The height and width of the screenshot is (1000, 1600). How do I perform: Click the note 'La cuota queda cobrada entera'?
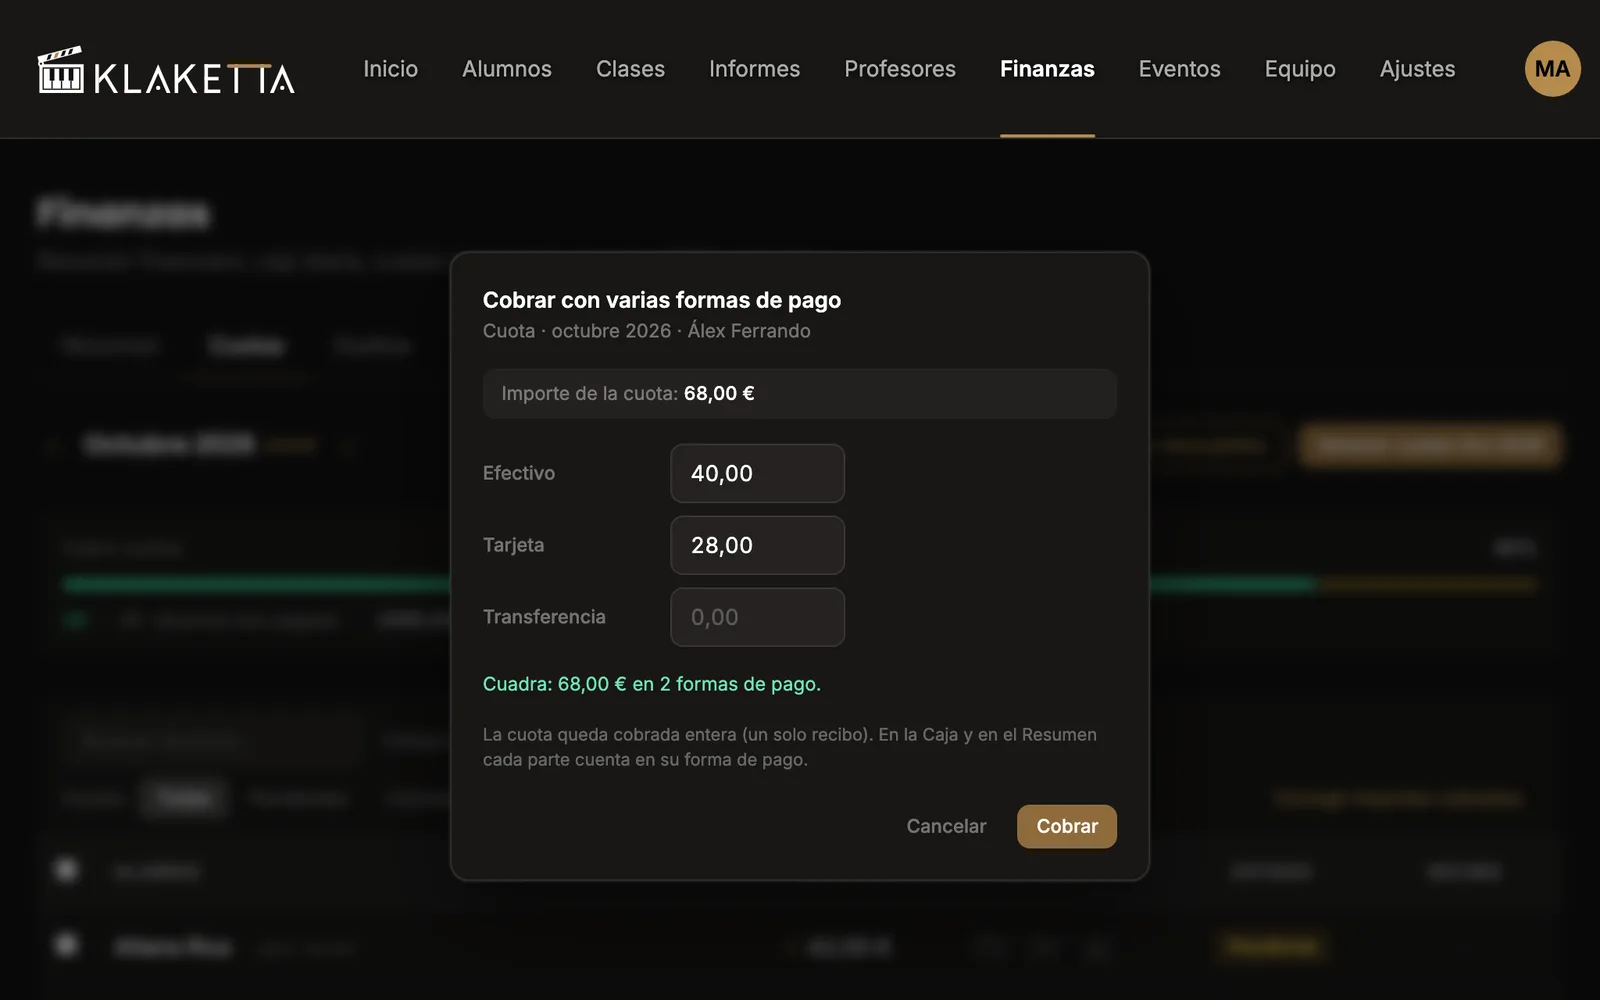tap(790, 747)
